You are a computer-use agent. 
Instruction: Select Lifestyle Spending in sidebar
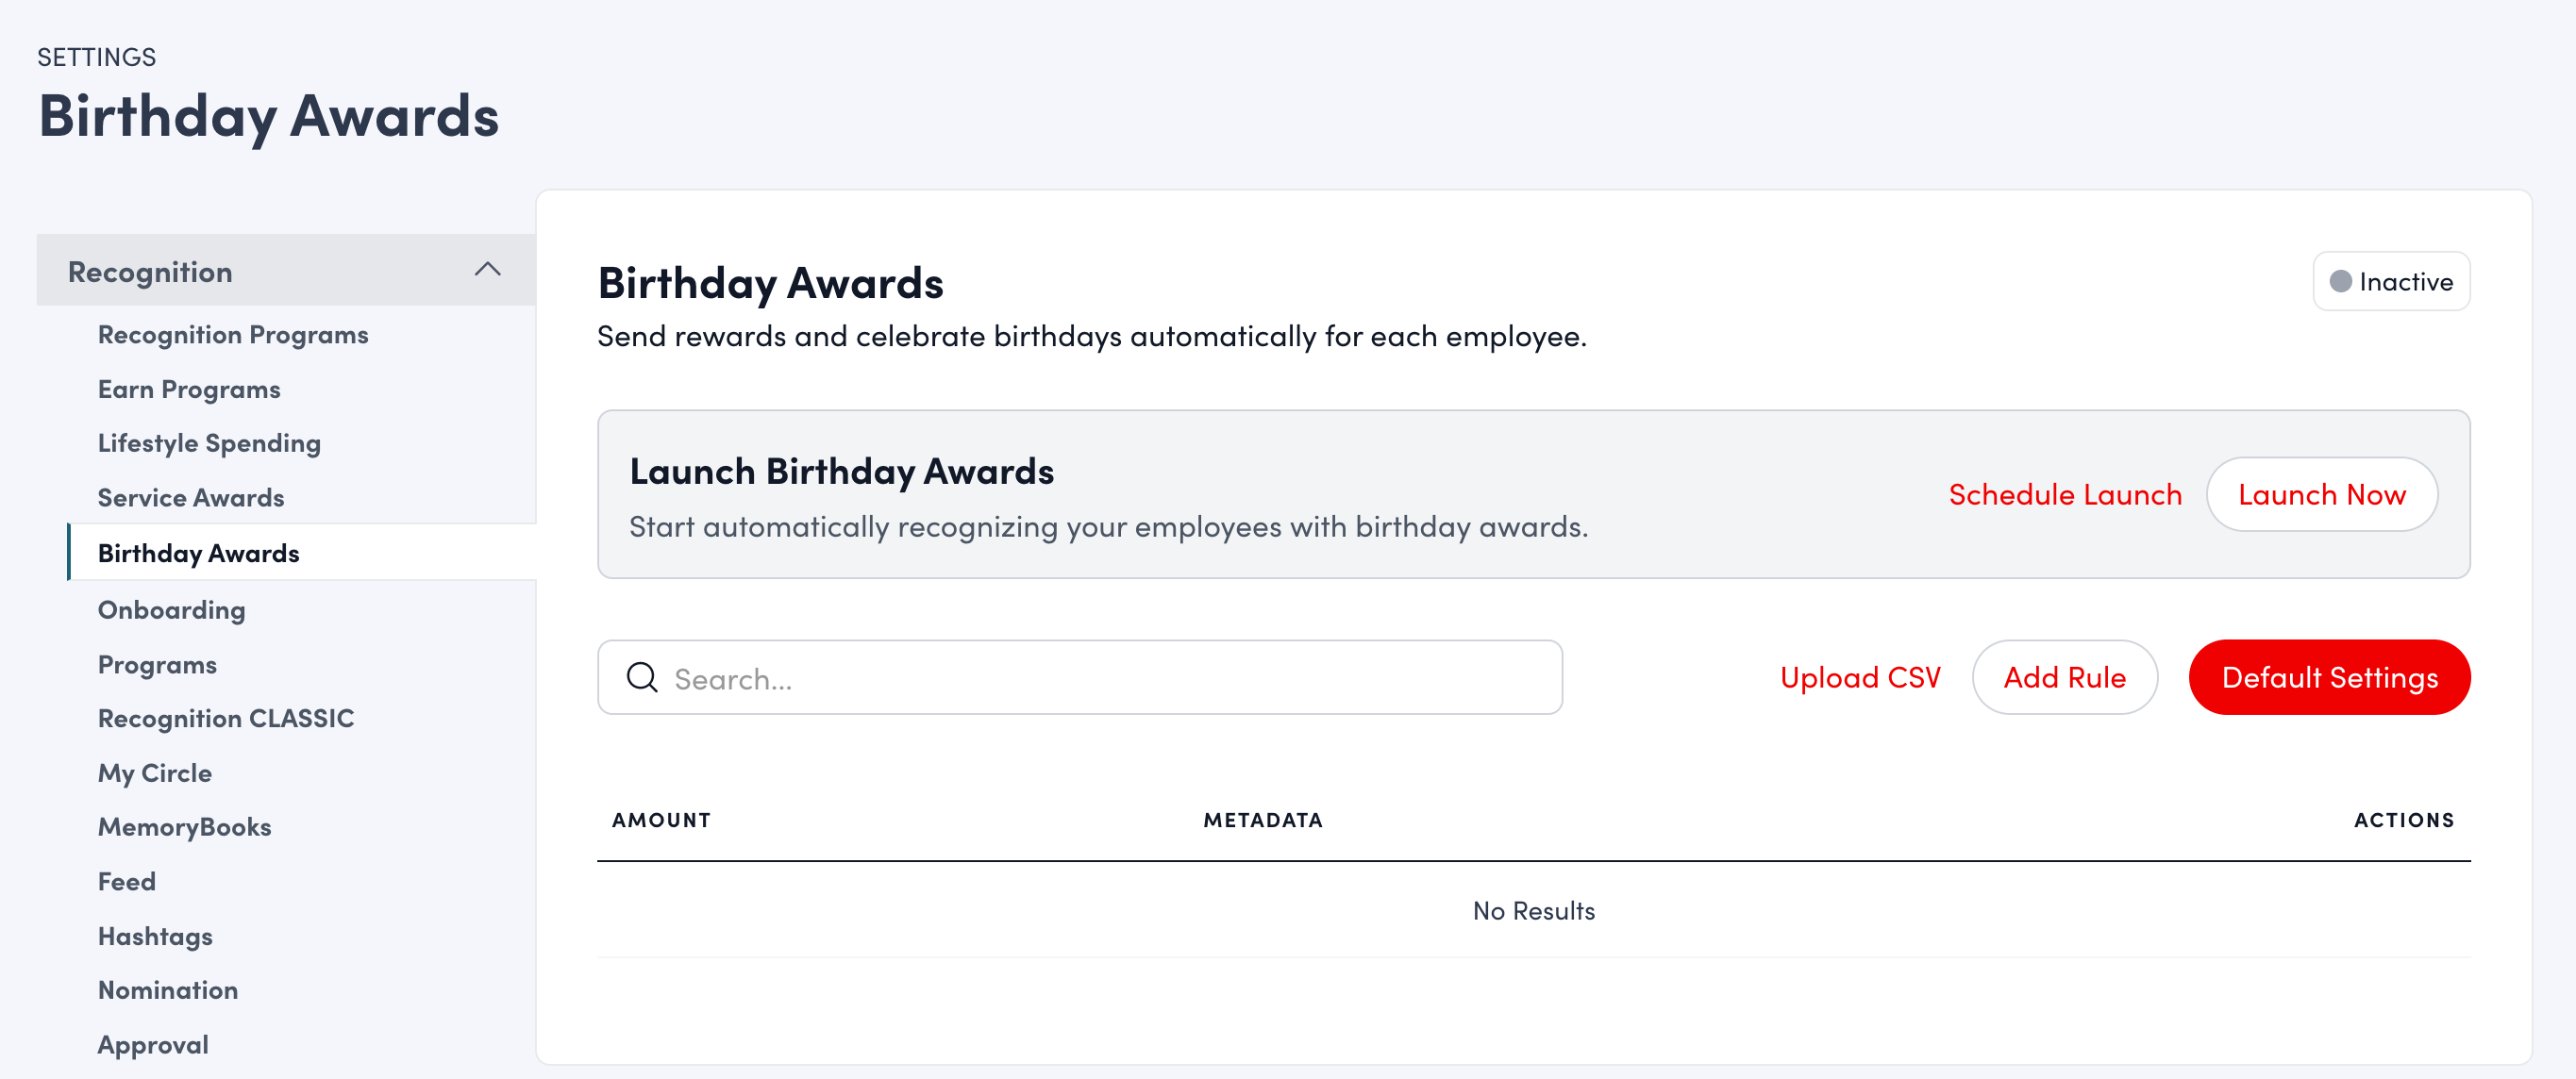[209, 443]
